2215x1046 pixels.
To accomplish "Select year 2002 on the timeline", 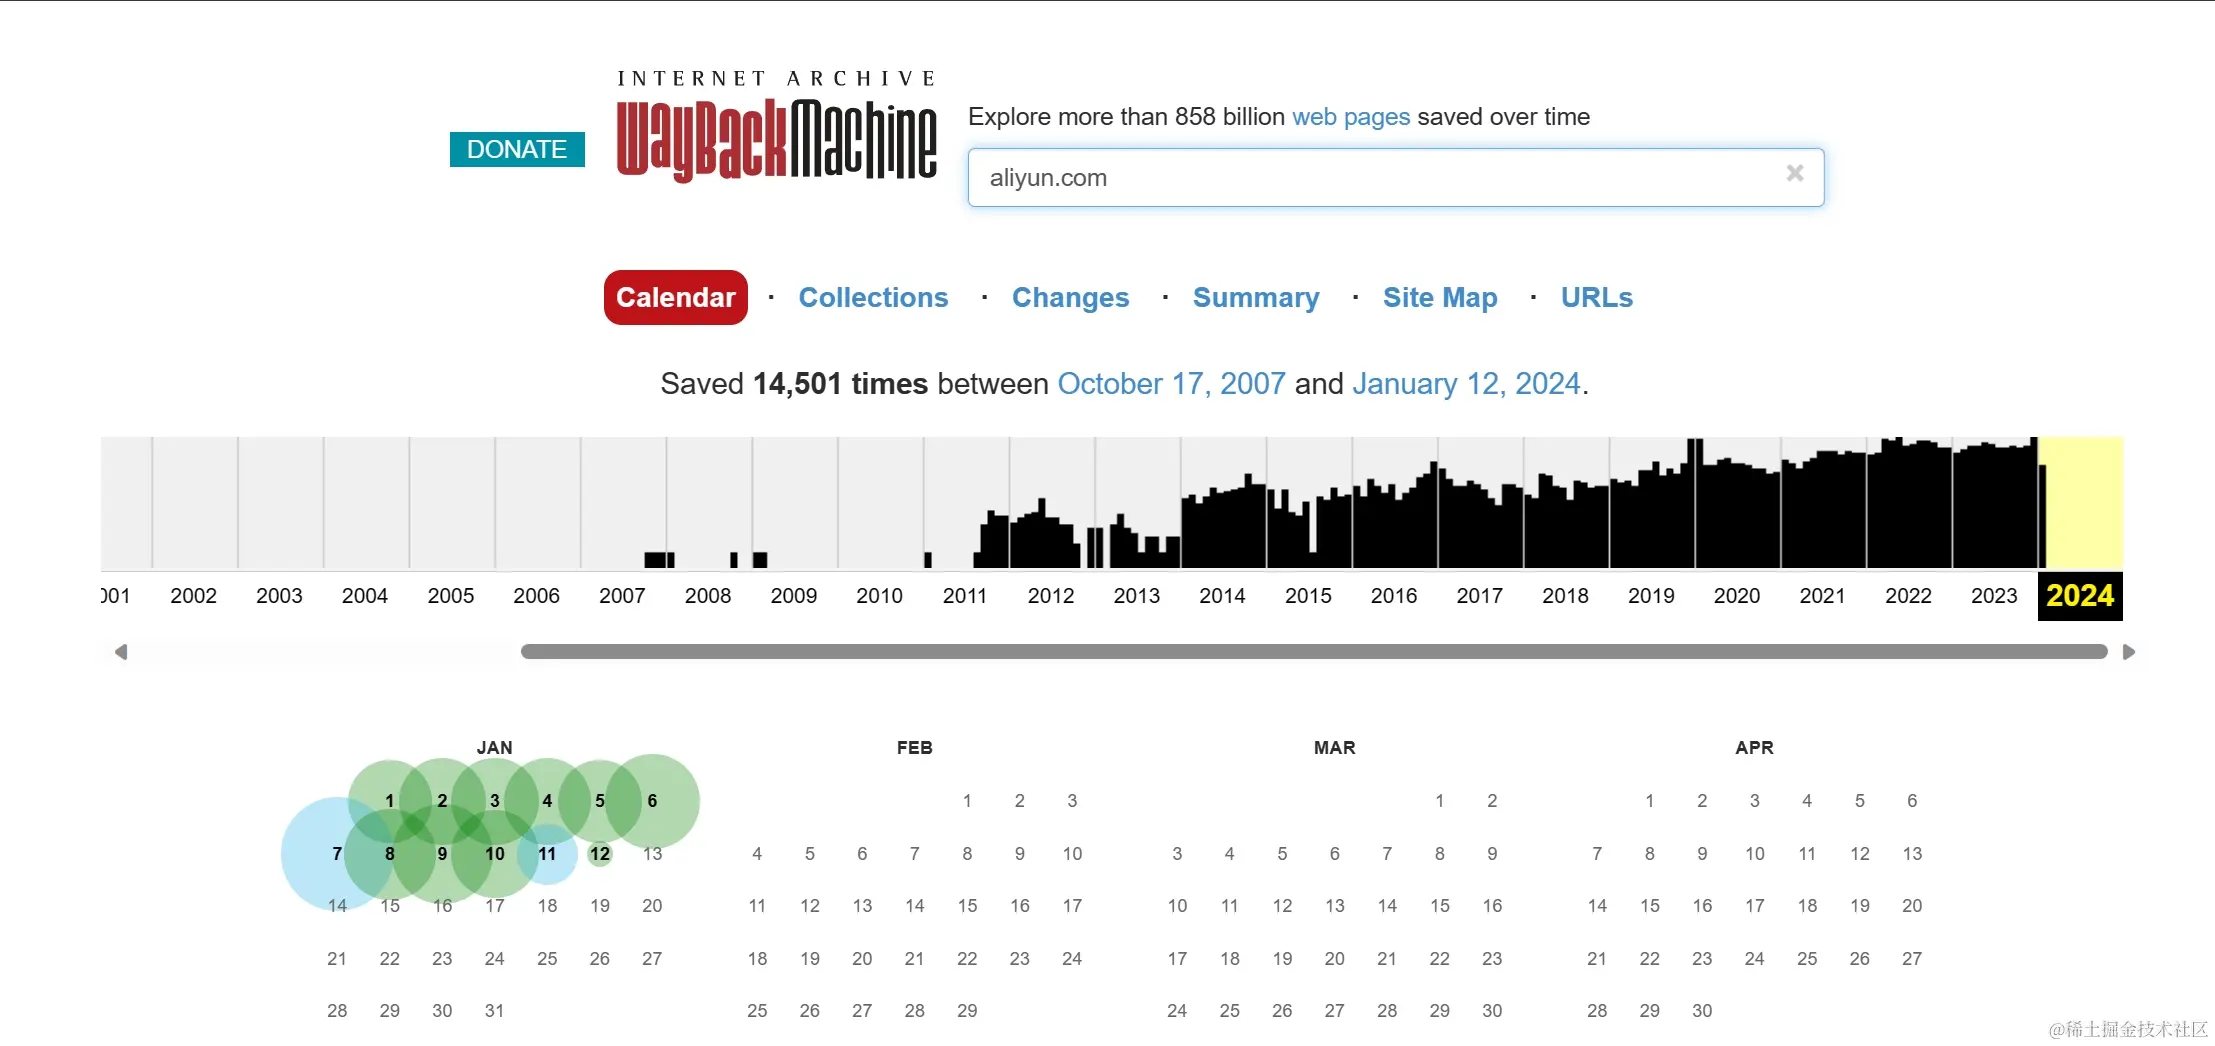I will pos(194,596).
